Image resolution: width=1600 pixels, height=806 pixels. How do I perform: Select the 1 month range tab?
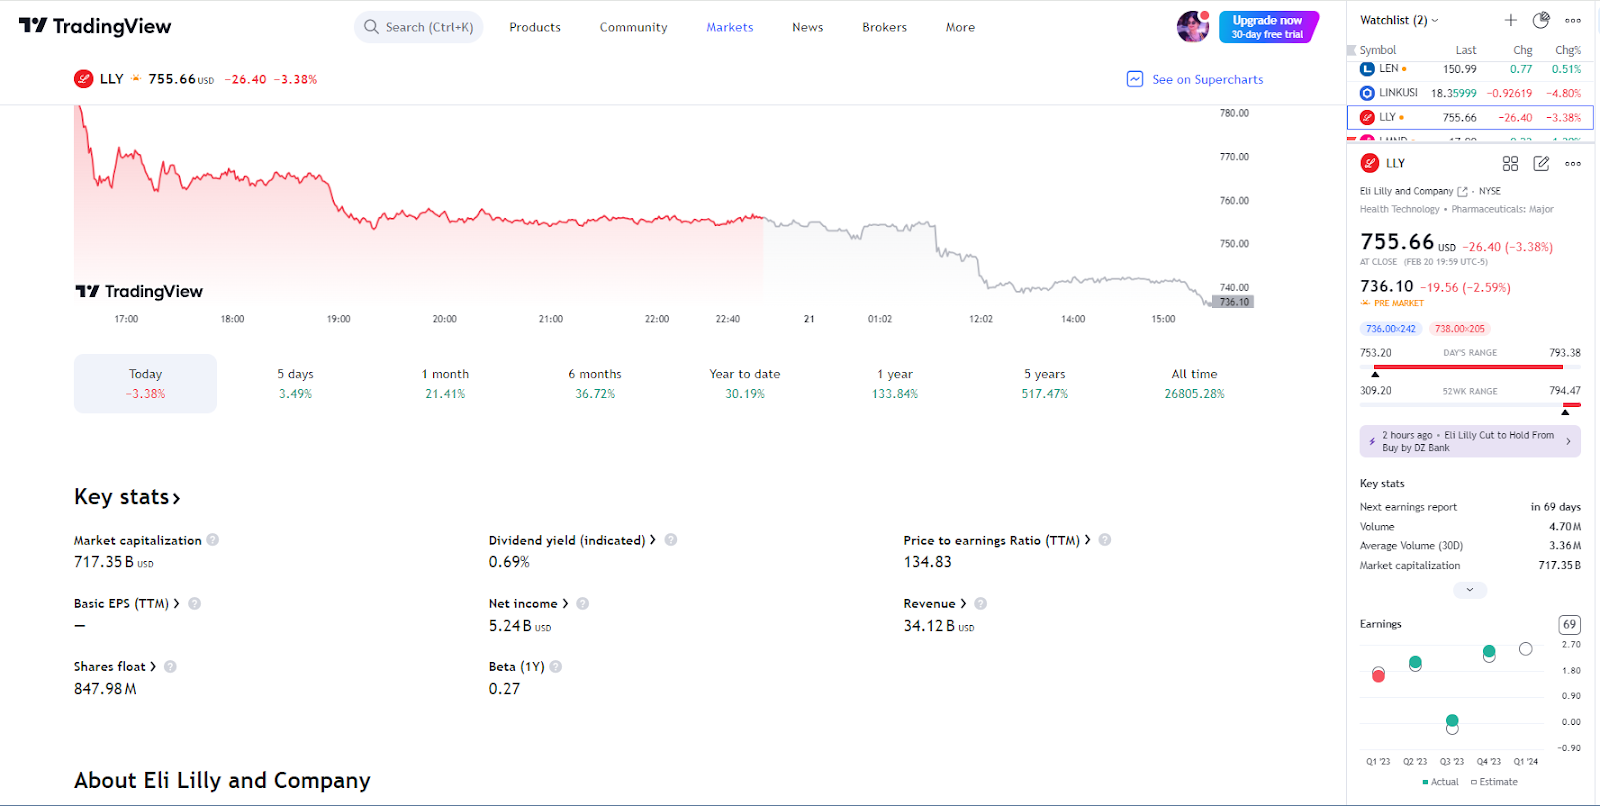[445, 383]
